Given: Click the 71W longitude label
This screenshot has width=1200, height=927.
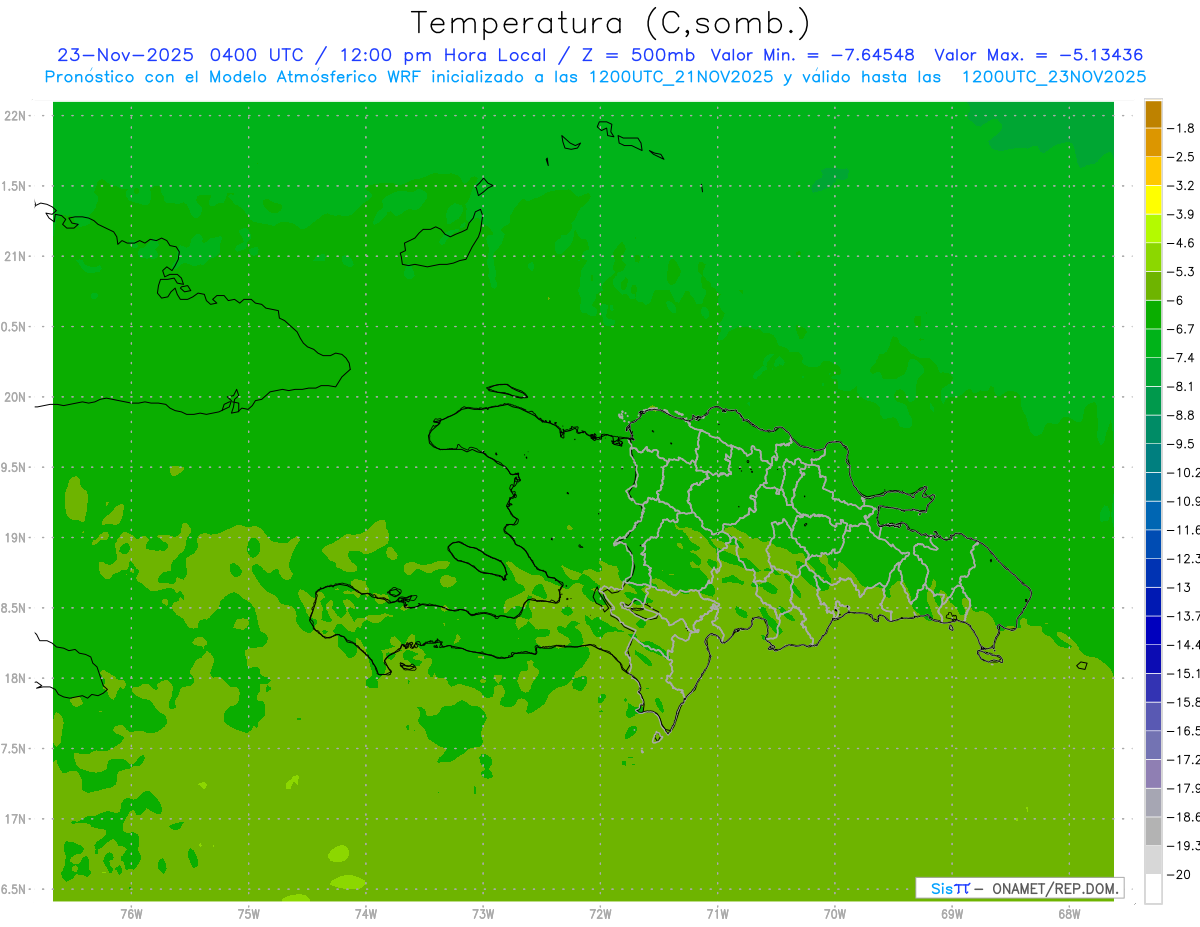Looking at the screenshot, I should click(x=717, y=914).
